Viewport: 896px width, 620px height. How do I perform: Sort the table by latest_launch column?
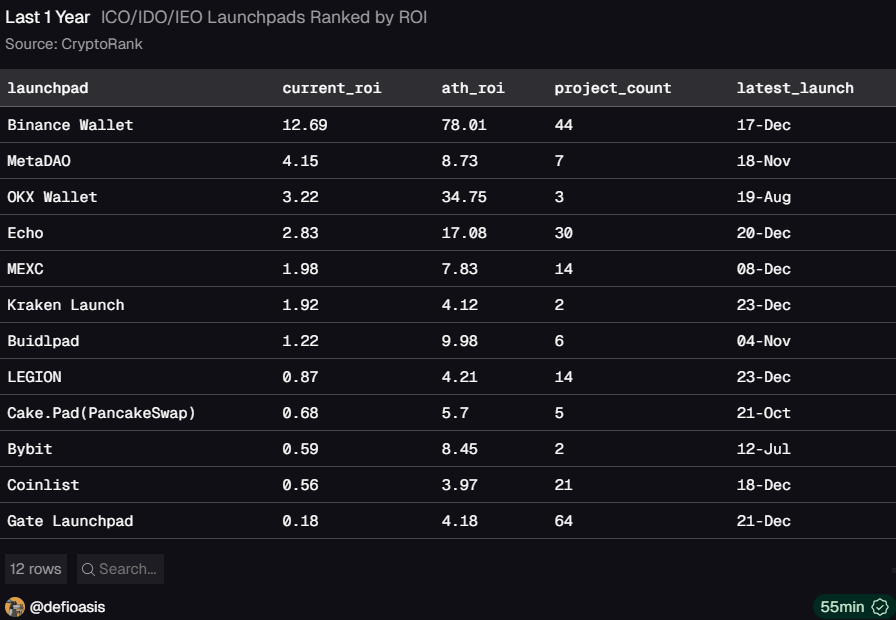pyautogui.click(x=795, y=88)
